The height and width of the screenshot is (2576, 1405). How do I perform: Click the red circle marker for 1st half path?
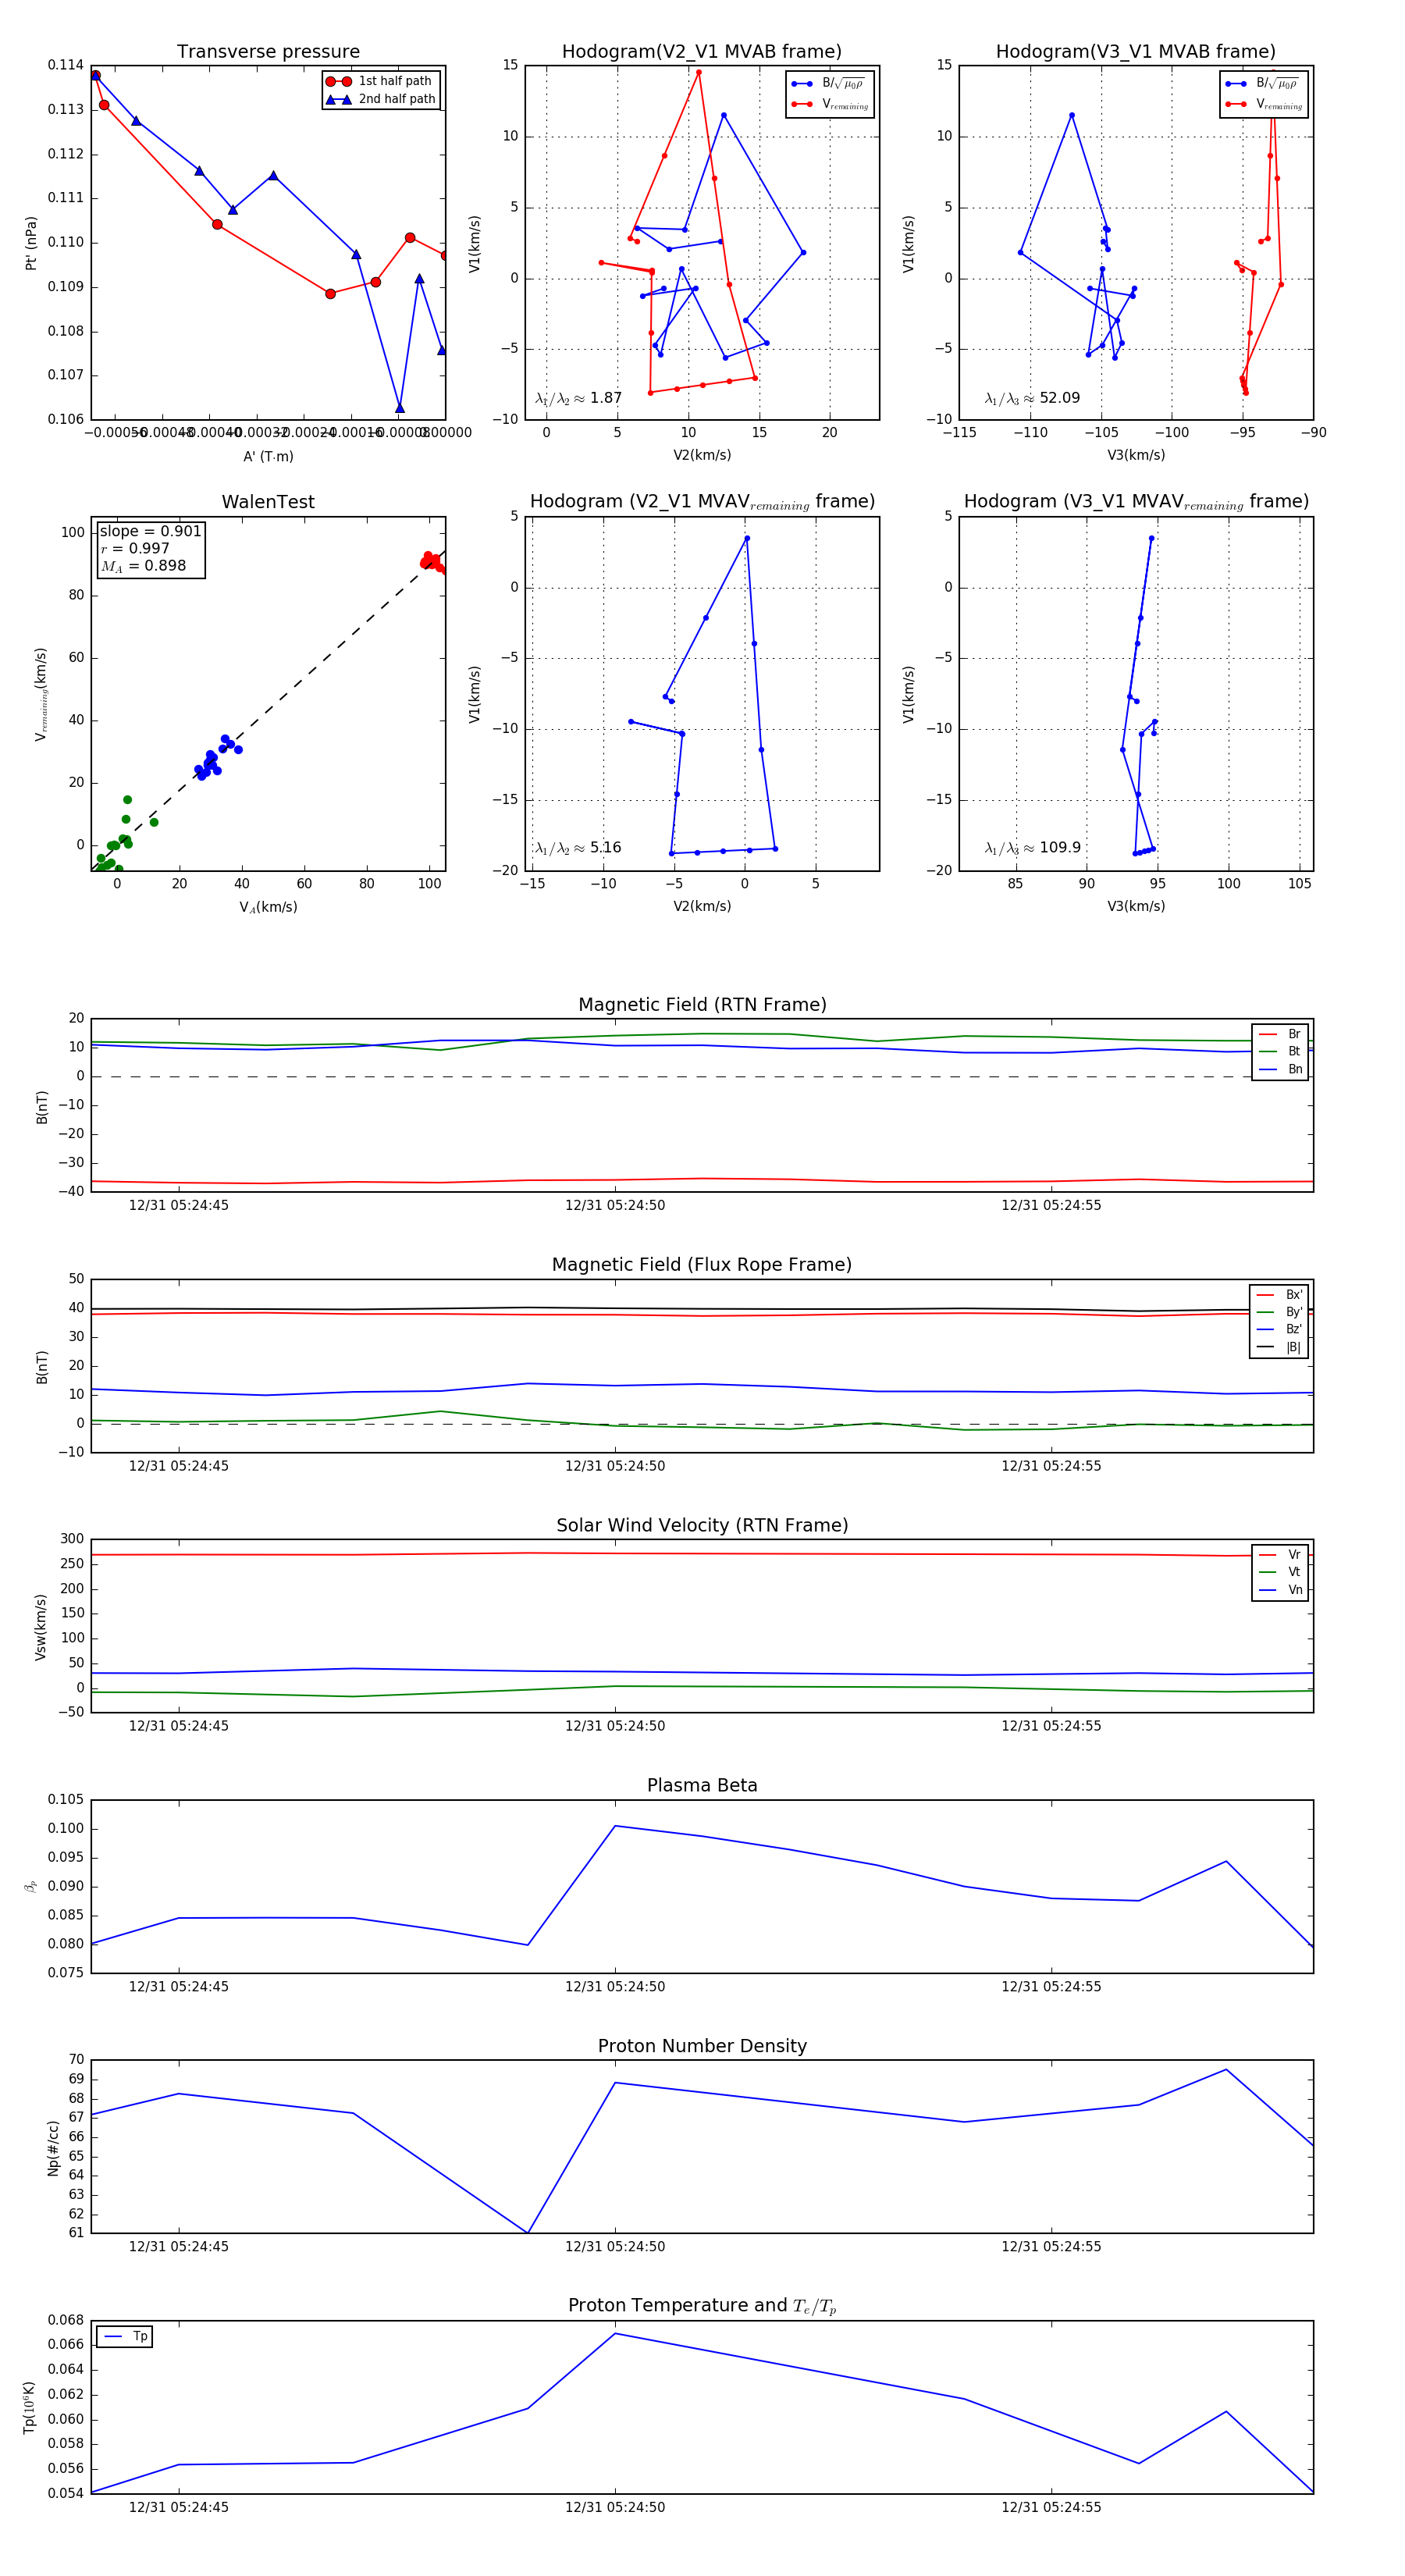click(x=338, y=81)
